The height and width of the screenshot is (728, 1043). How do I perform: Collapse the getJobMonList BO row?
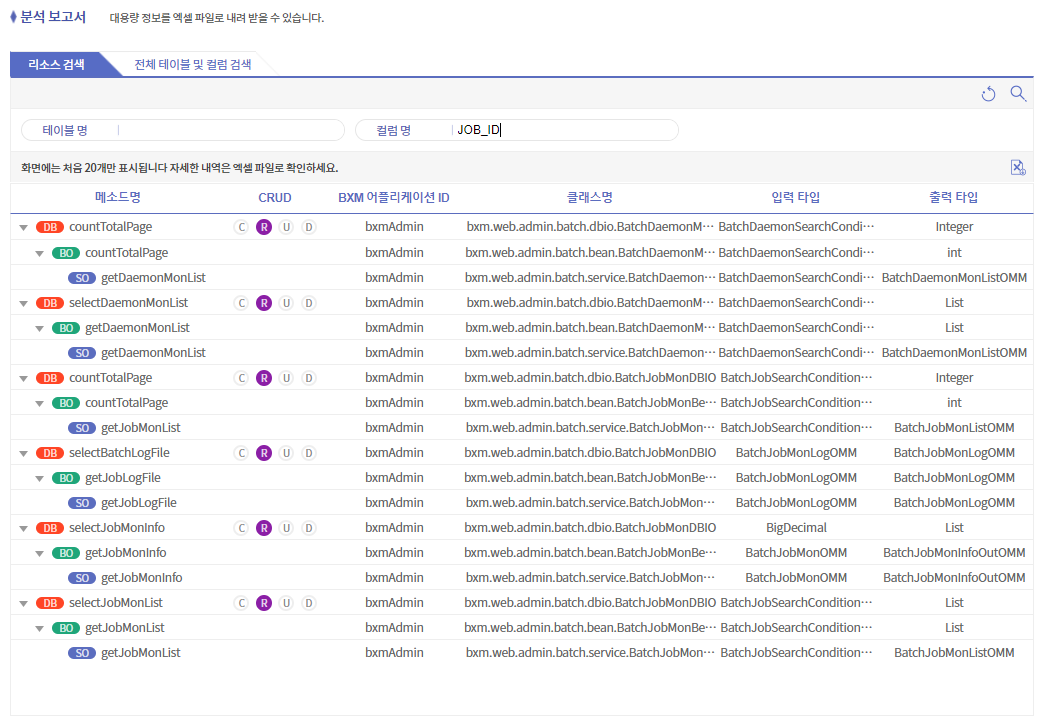tap(40, 630)
